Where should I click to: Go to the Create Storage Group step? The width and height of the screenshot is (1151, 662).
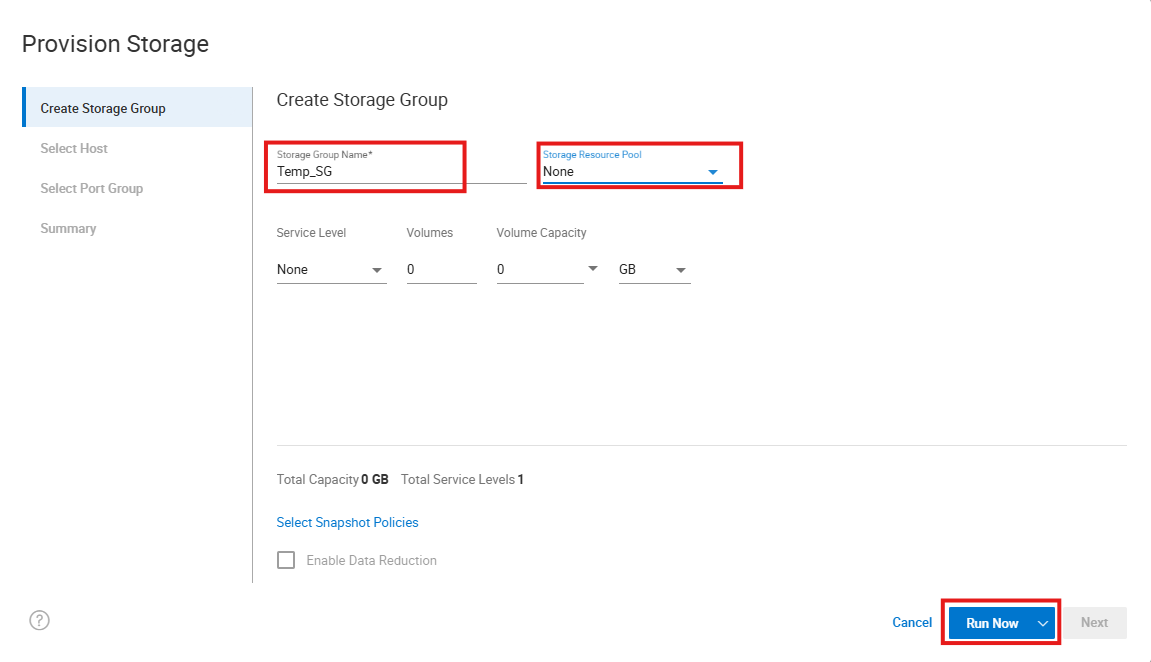[x=103, y=108]
